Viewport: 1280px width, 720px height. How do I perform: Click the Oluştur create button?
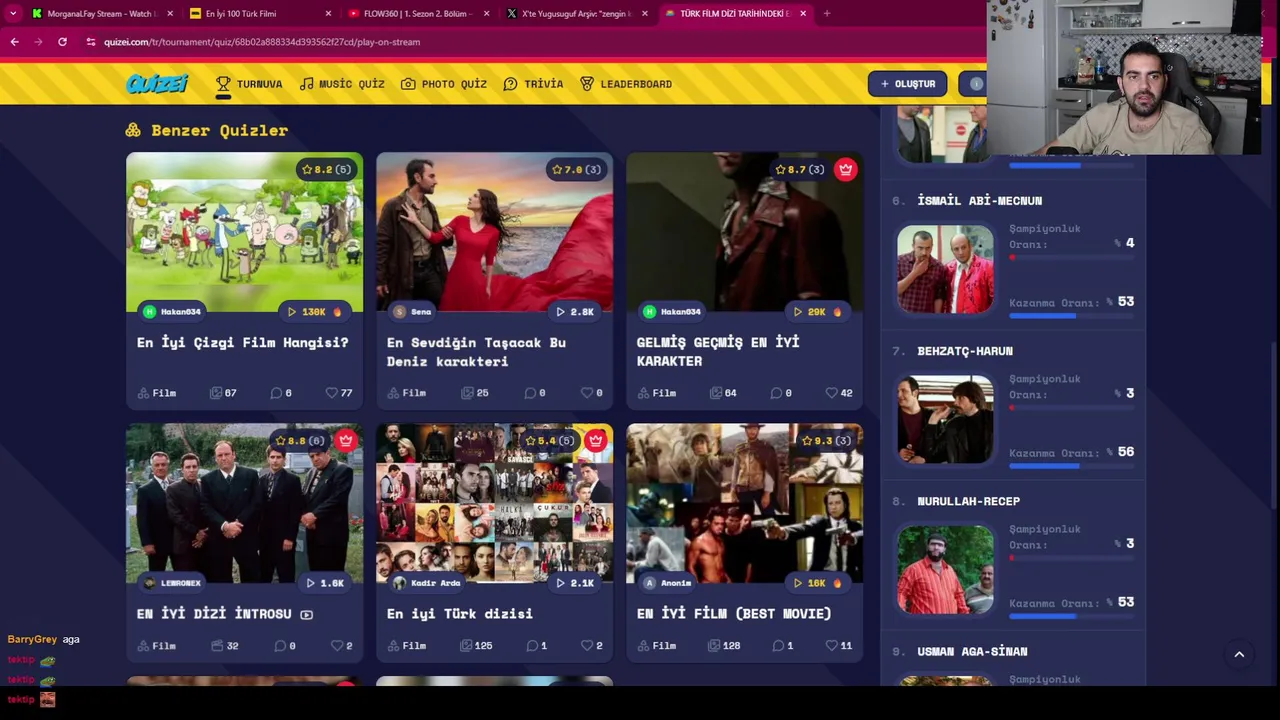tap(907, 84)
